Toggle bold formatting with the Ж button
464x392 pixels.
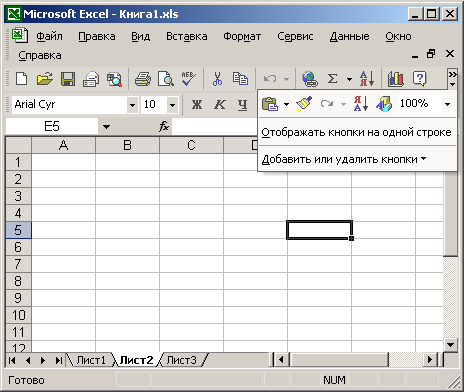pyautogui.click(x=197, y=105)
